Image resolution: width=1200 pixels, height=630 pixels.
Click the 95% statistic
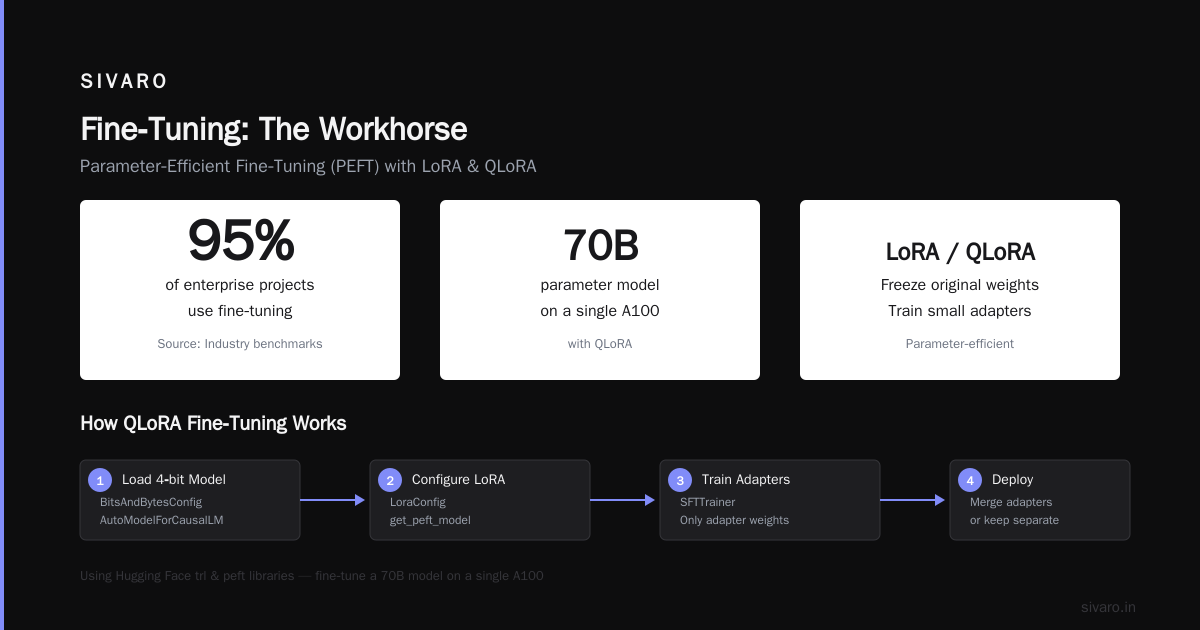coord(241,241)
